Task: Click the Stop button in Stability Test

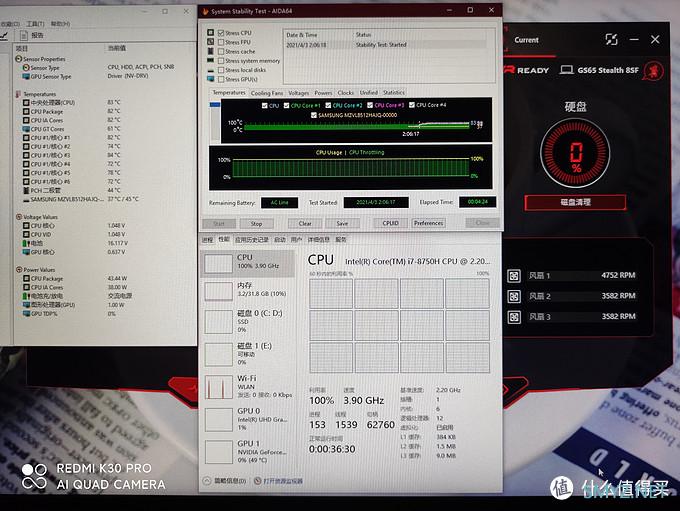Action: [x=256, y=224]
